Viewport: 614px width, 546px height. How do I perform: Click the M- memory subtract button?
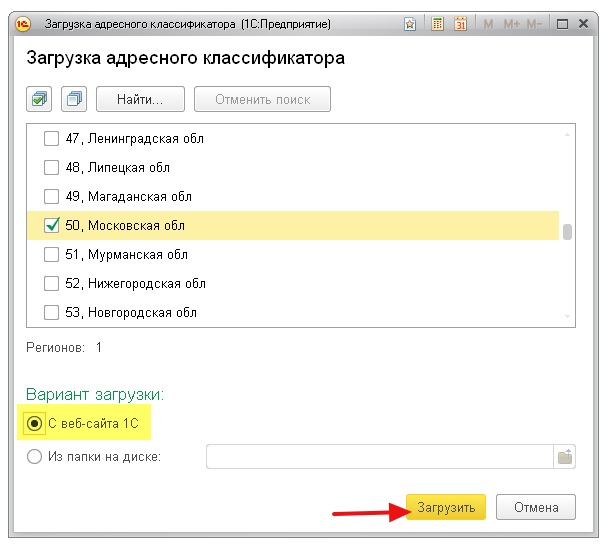pos(534,24)
